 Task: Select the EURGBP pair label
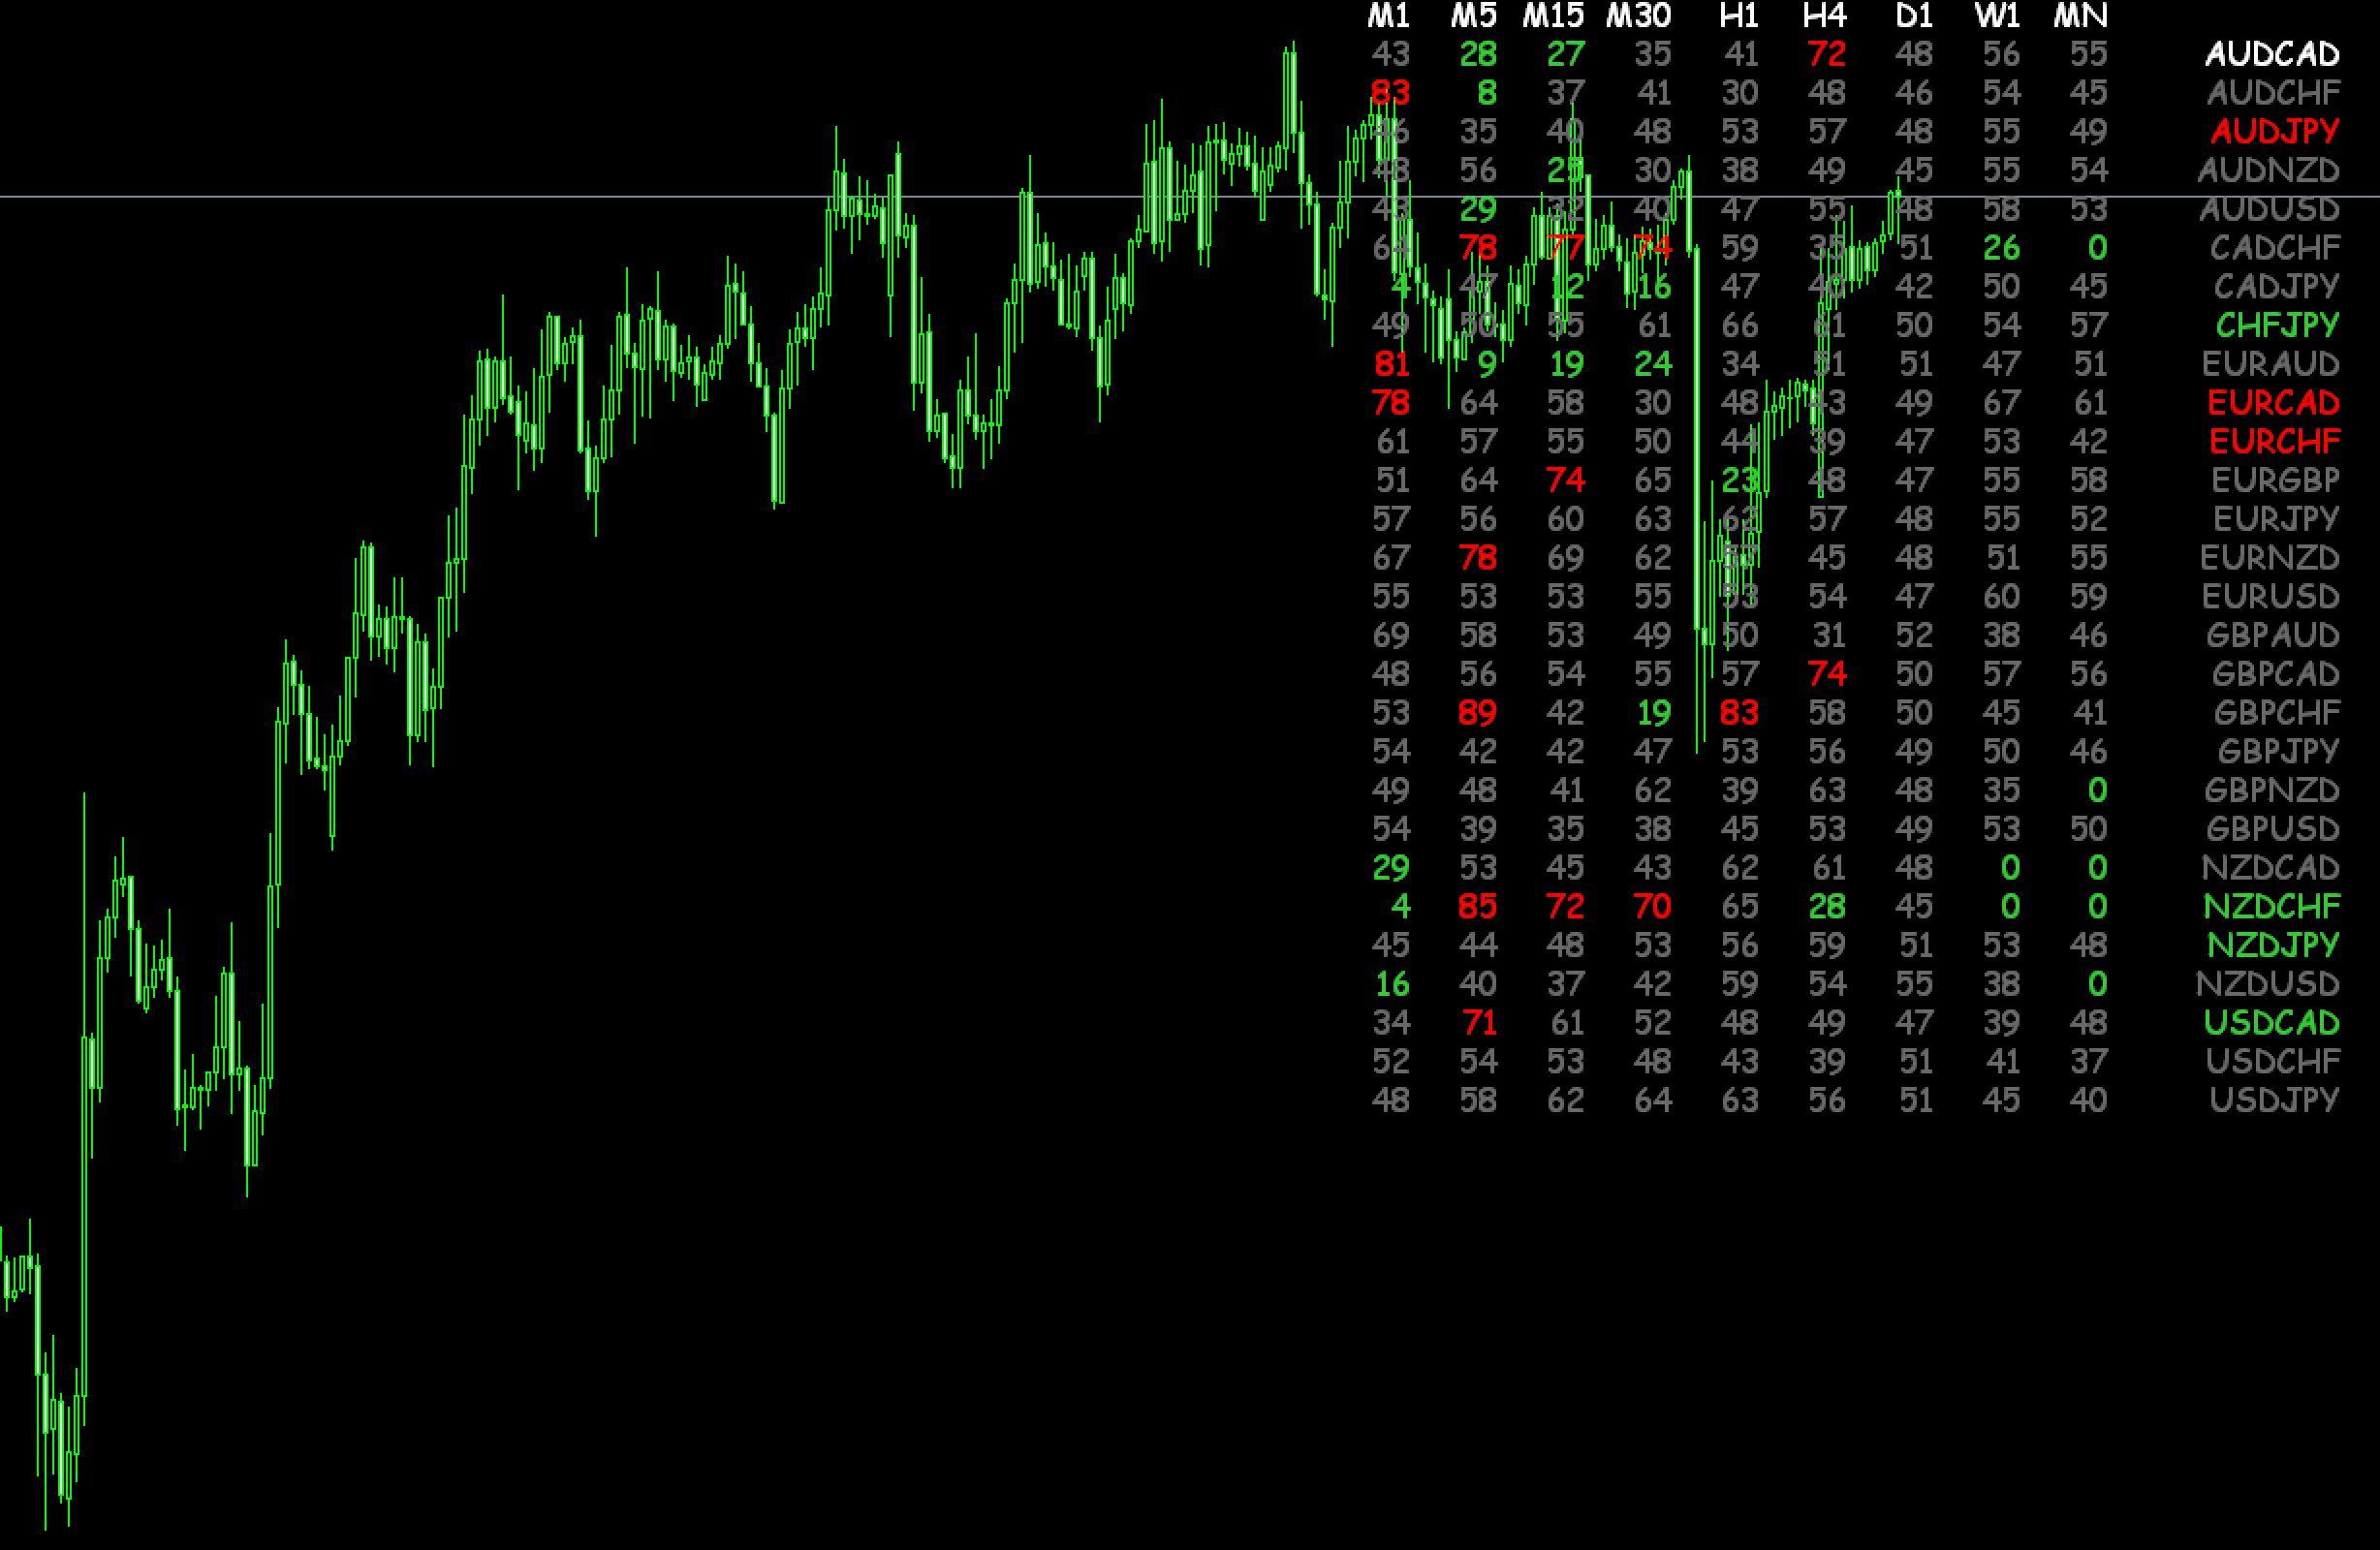(x=2275, y=480)
